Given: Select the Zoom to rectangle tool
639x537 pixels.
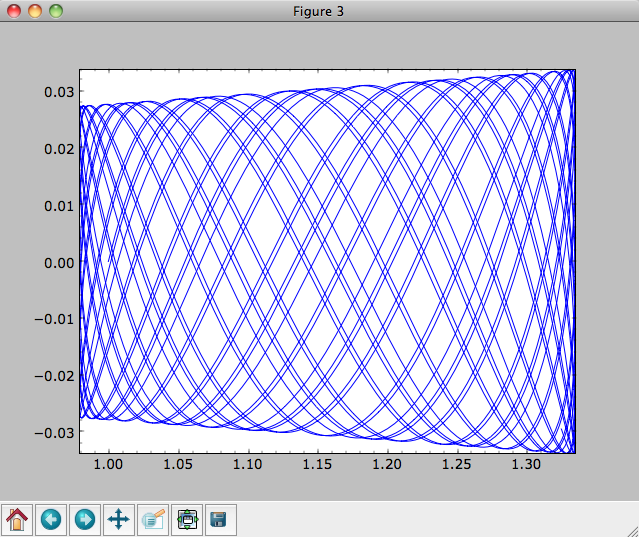Looking at the screenshot, I should [153, 520].
